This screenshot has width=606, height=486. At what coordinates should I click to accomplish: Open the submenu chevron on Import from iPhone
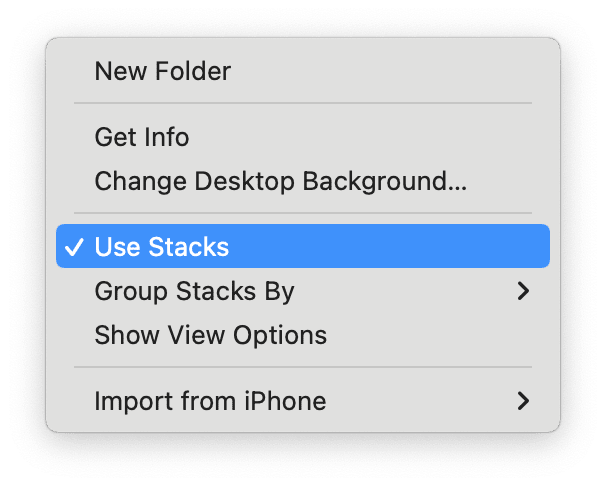tap(522, 401)
